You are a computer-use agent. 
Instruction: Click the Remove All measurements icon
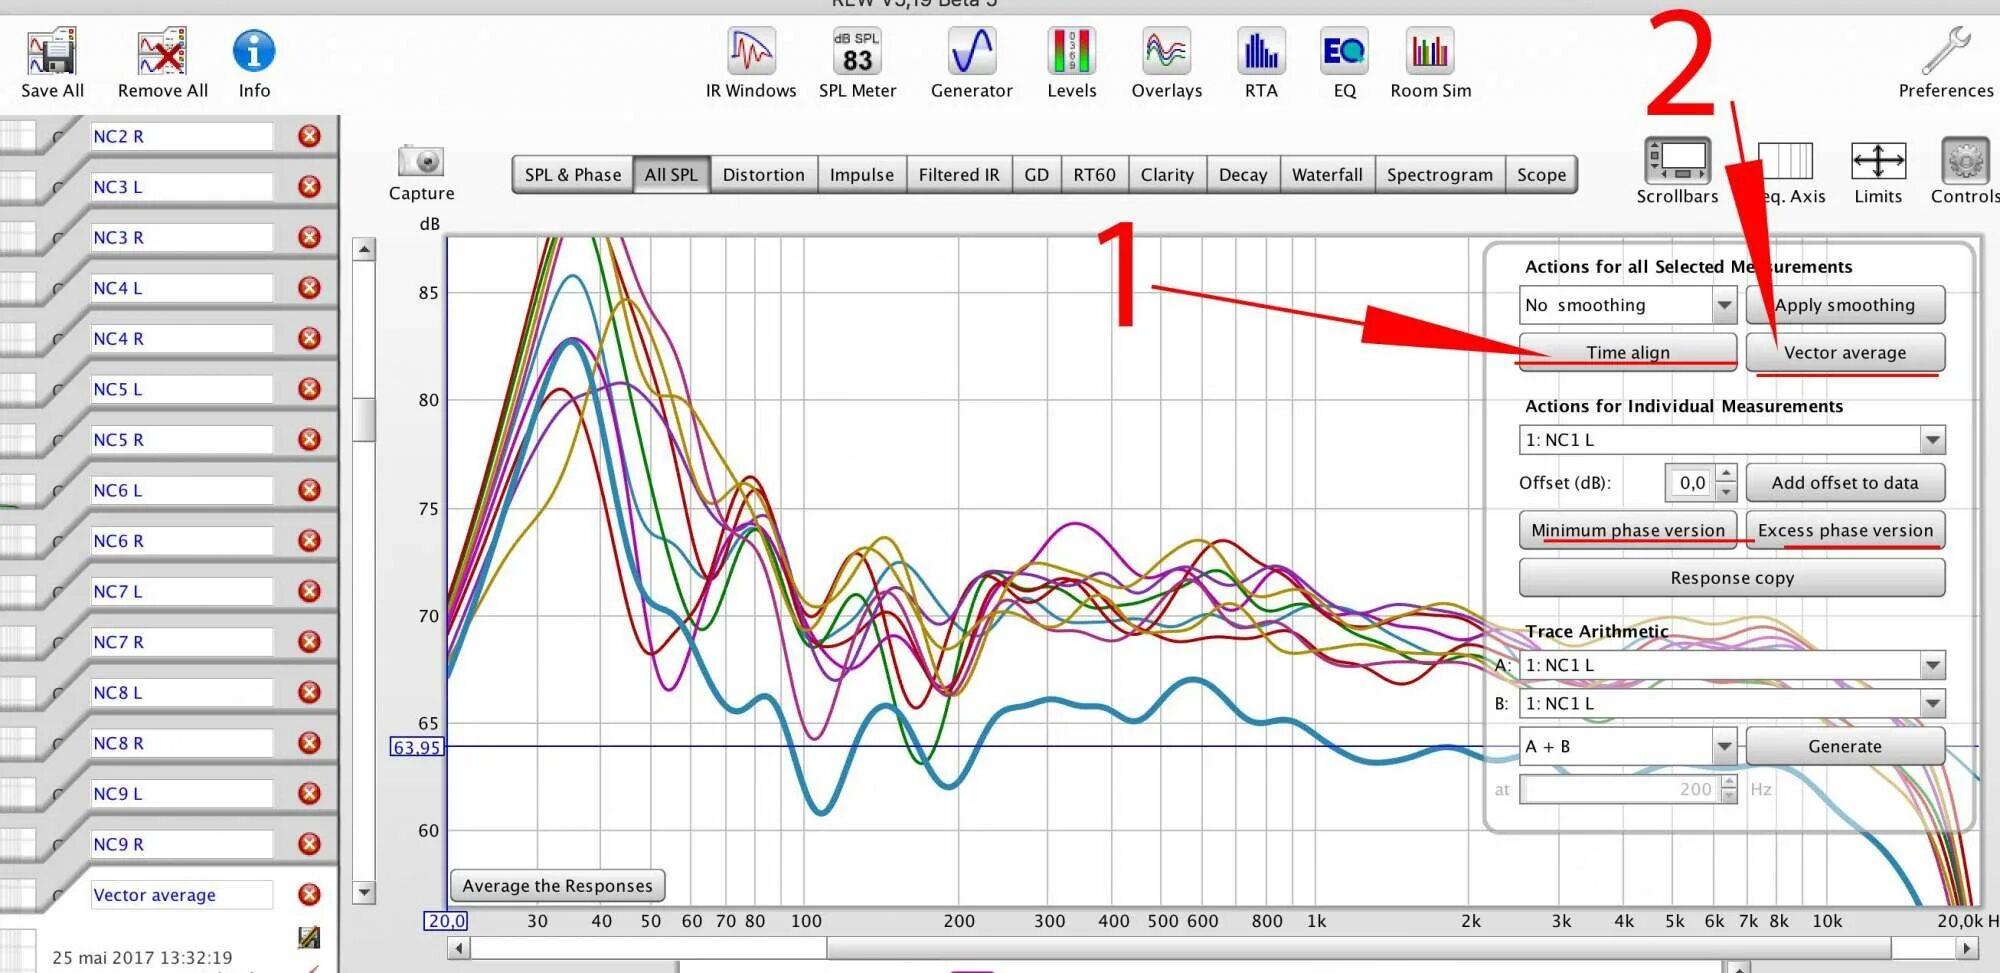coord(162,52)
